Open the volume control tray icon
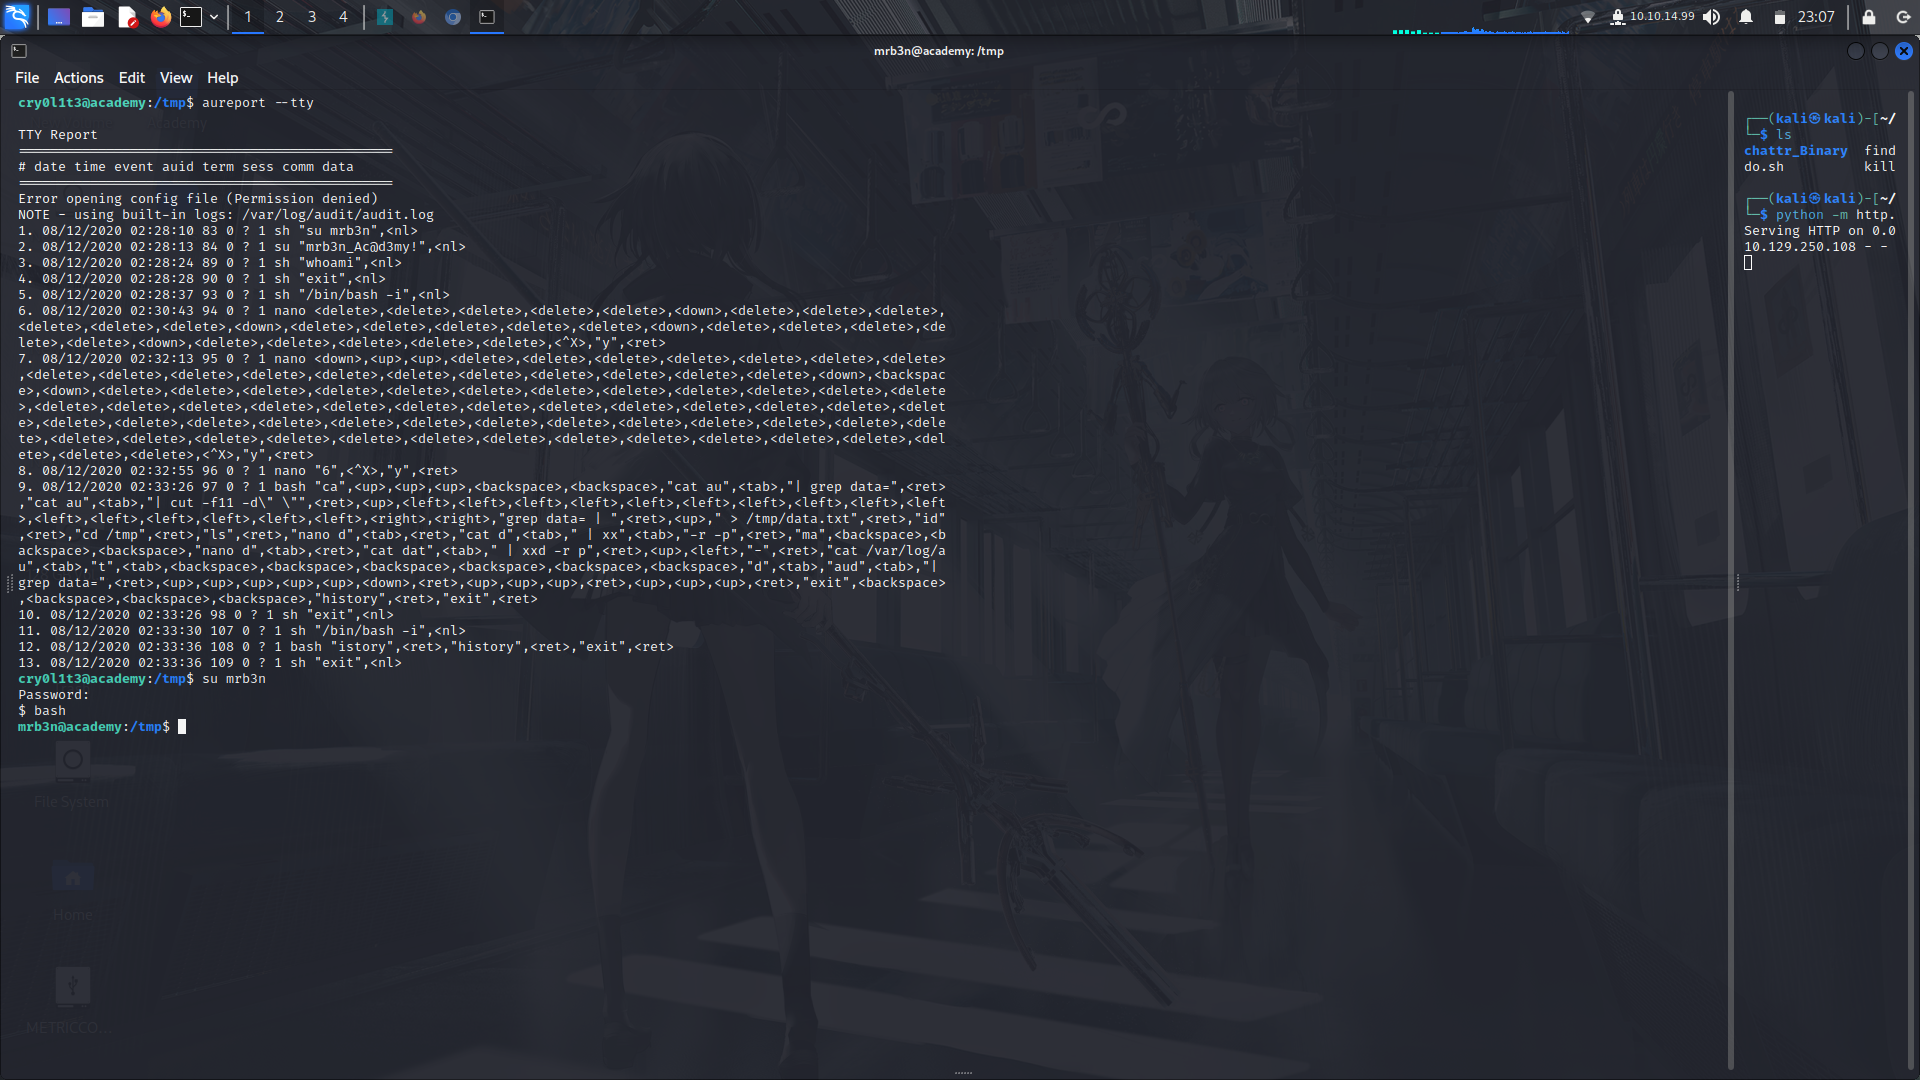 click(1712, 16)
